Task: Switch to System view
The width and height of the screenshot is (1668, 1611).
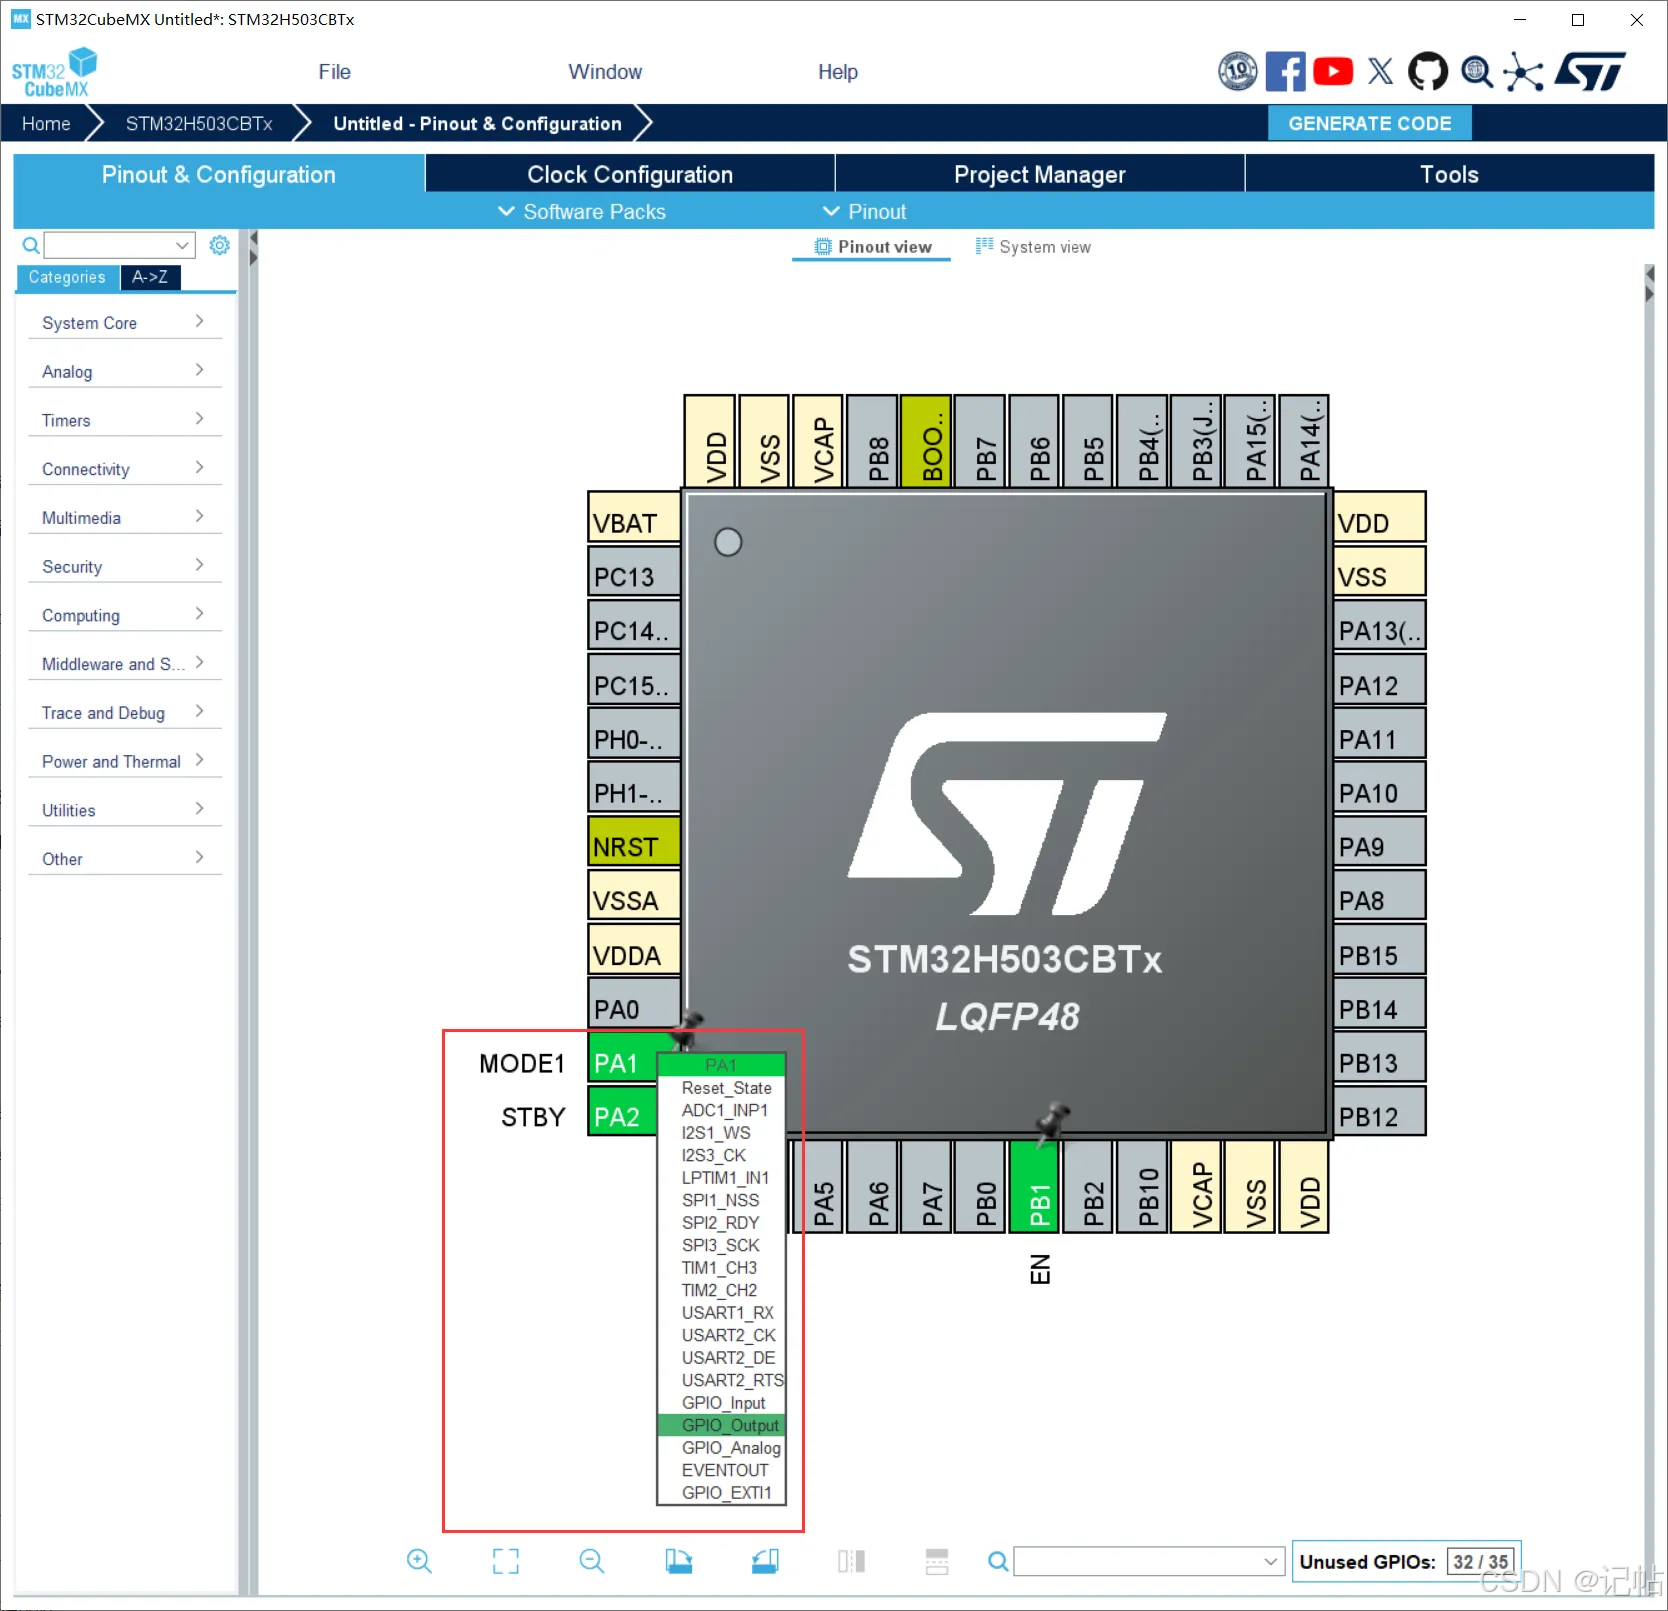Action: tap(1033, 247)
